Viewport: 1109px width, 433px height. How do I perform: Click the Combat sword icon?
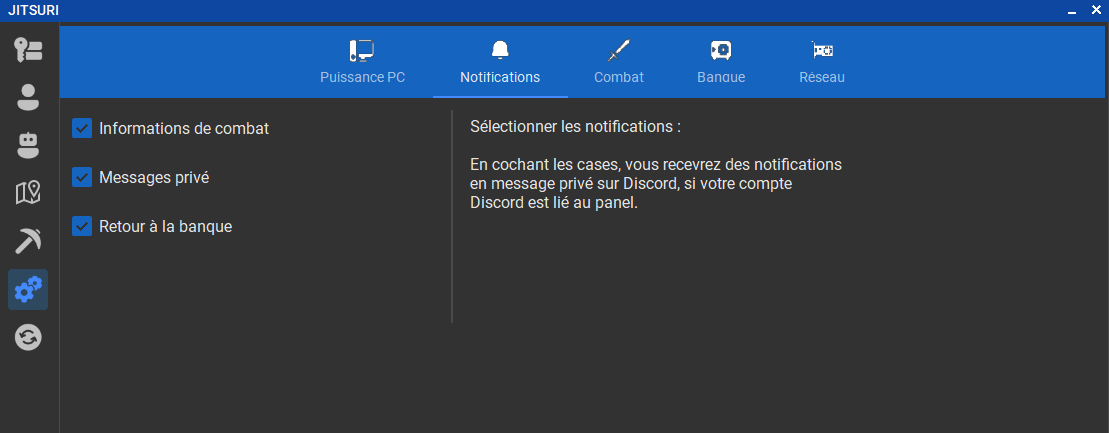click(x=619, y=50)
